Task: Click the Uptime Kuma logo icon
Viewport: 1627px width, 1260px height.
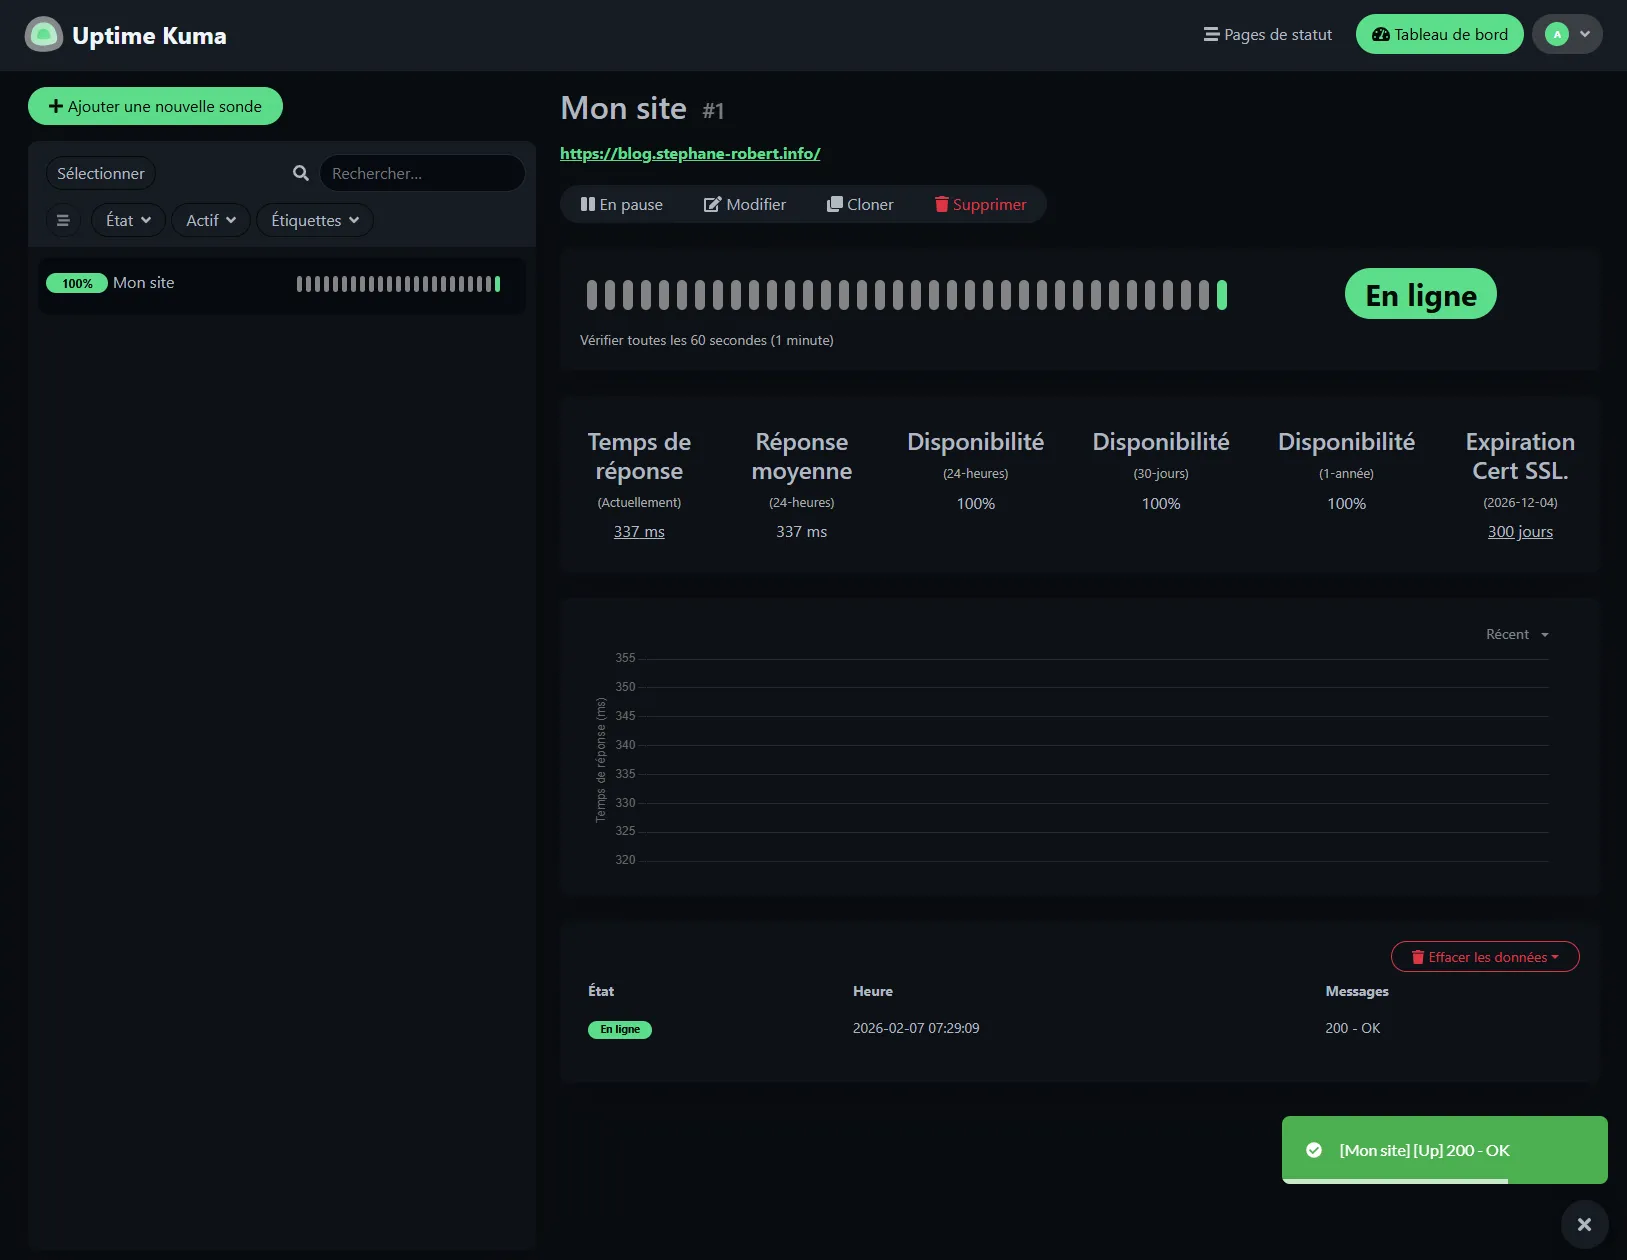Action: (x=43, y=35)
